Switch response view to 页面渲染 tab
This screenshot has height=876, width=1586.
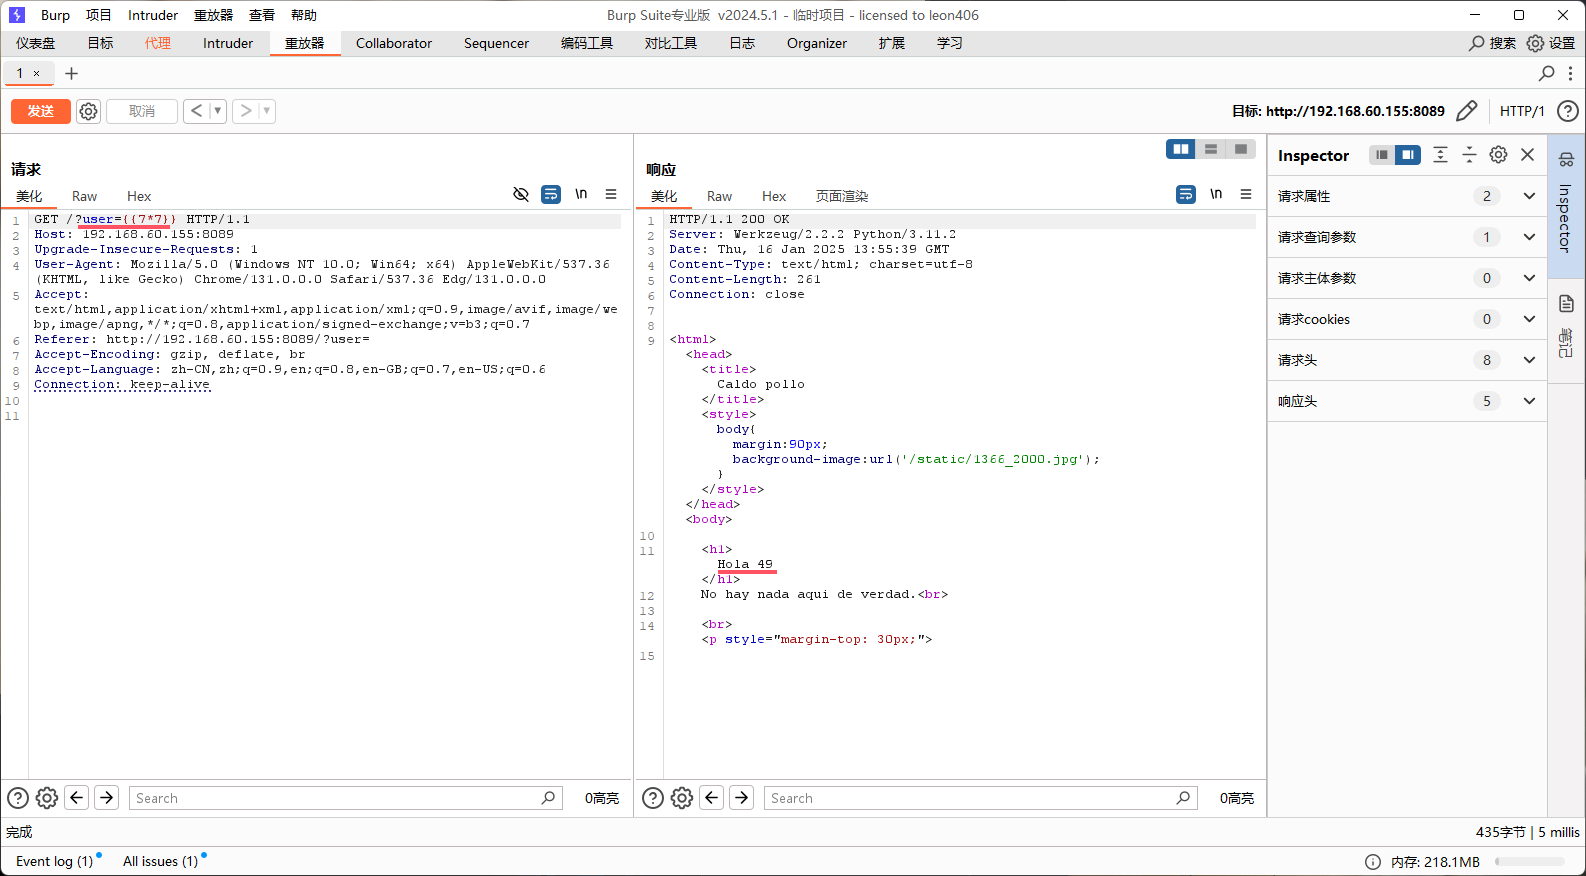[842, 196]
